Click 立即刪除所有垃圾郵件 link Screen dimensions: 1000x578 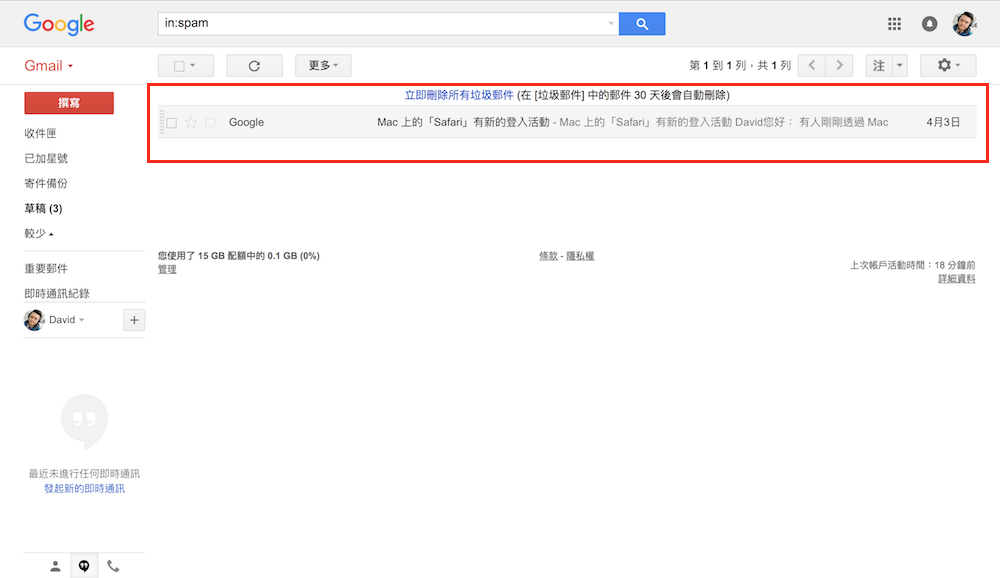[459, 95]
